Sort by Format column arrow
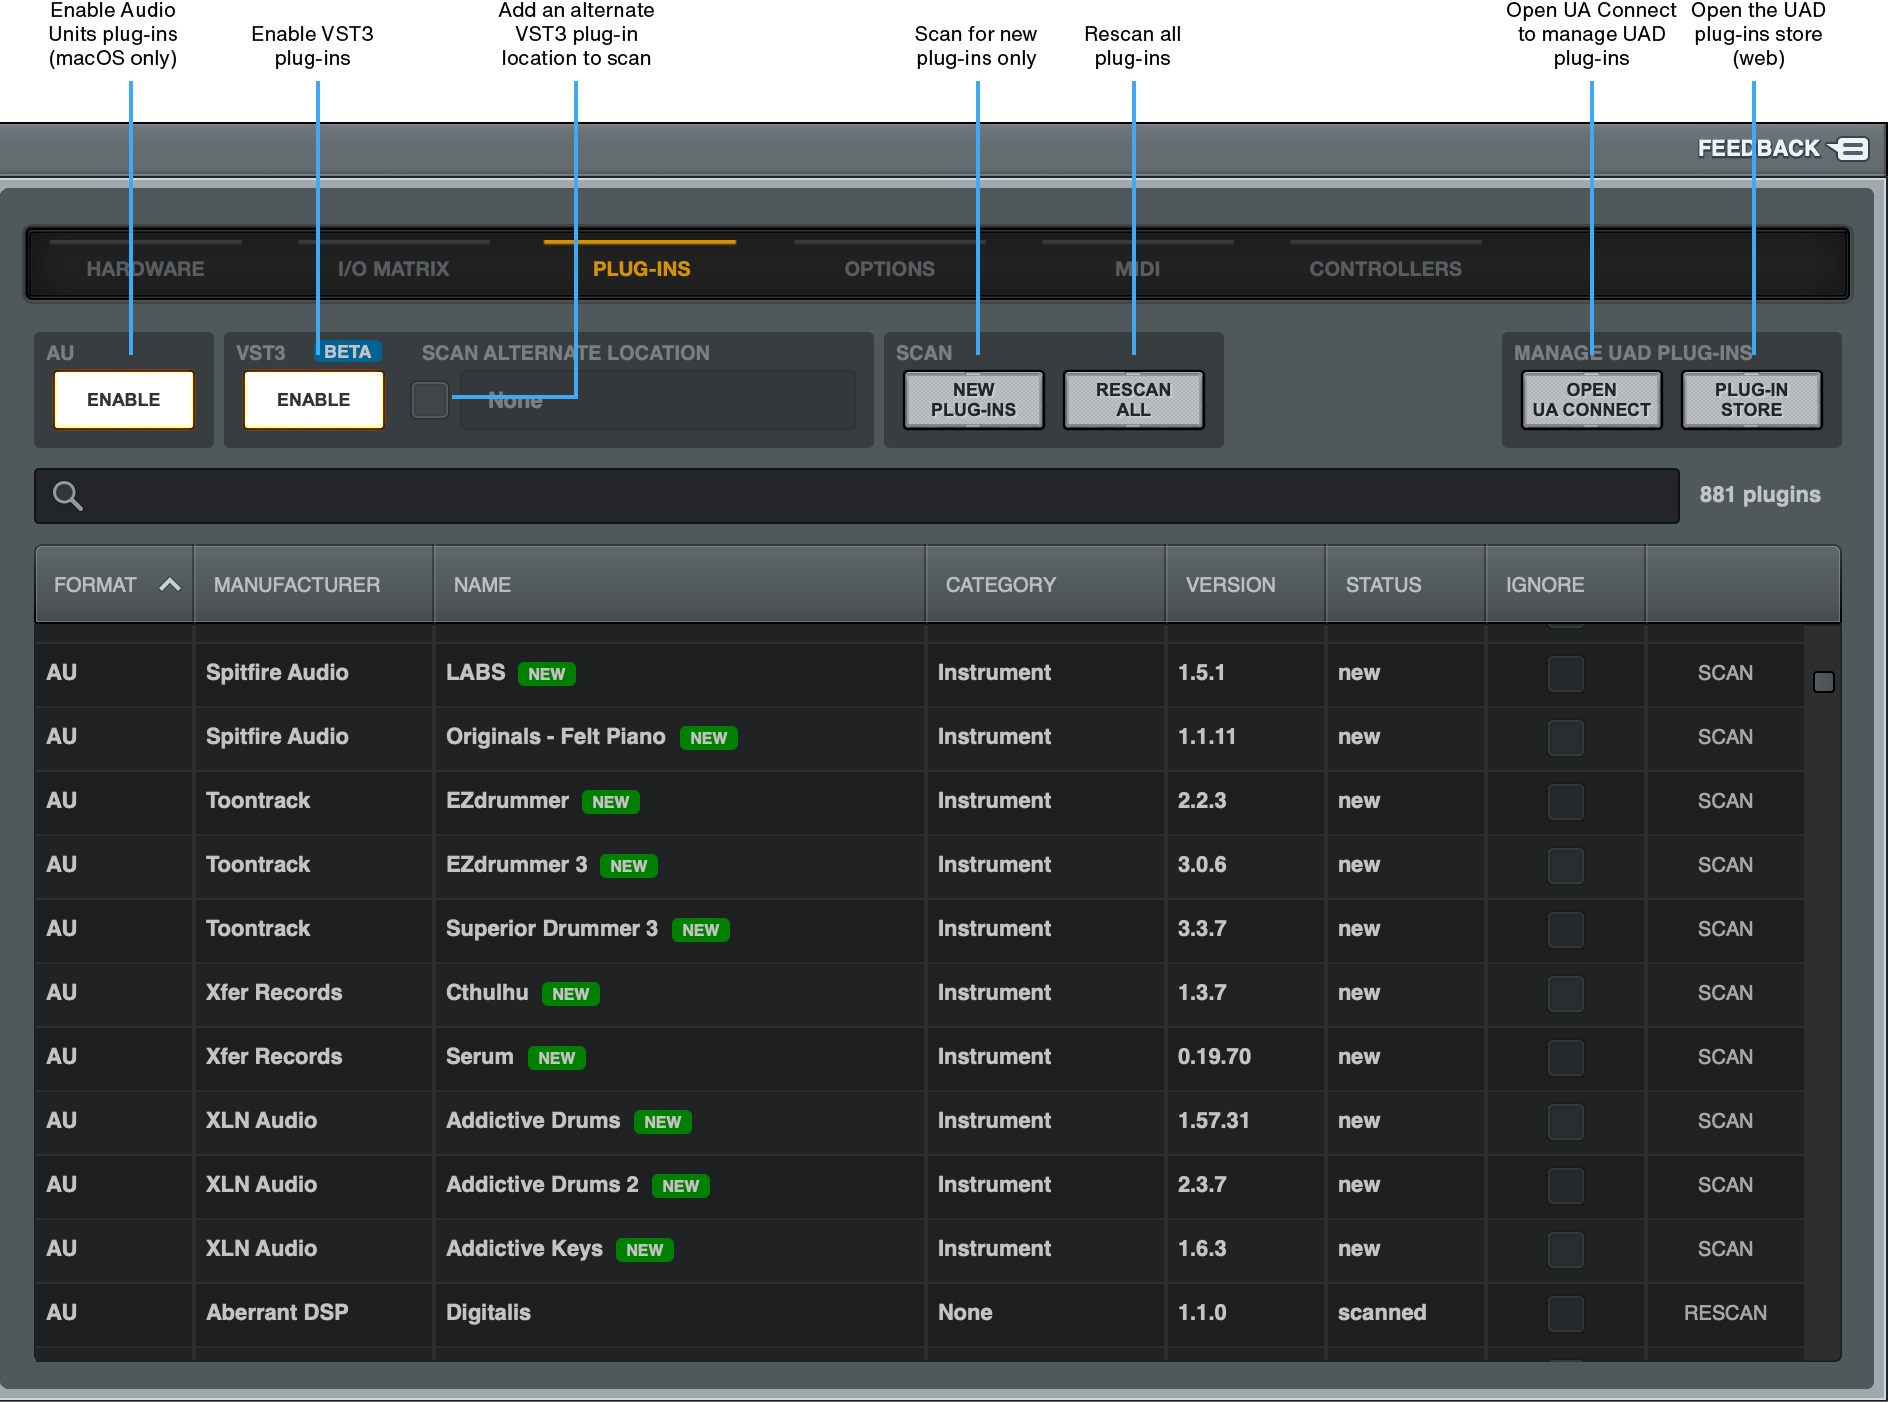 (x=170, y=585)
